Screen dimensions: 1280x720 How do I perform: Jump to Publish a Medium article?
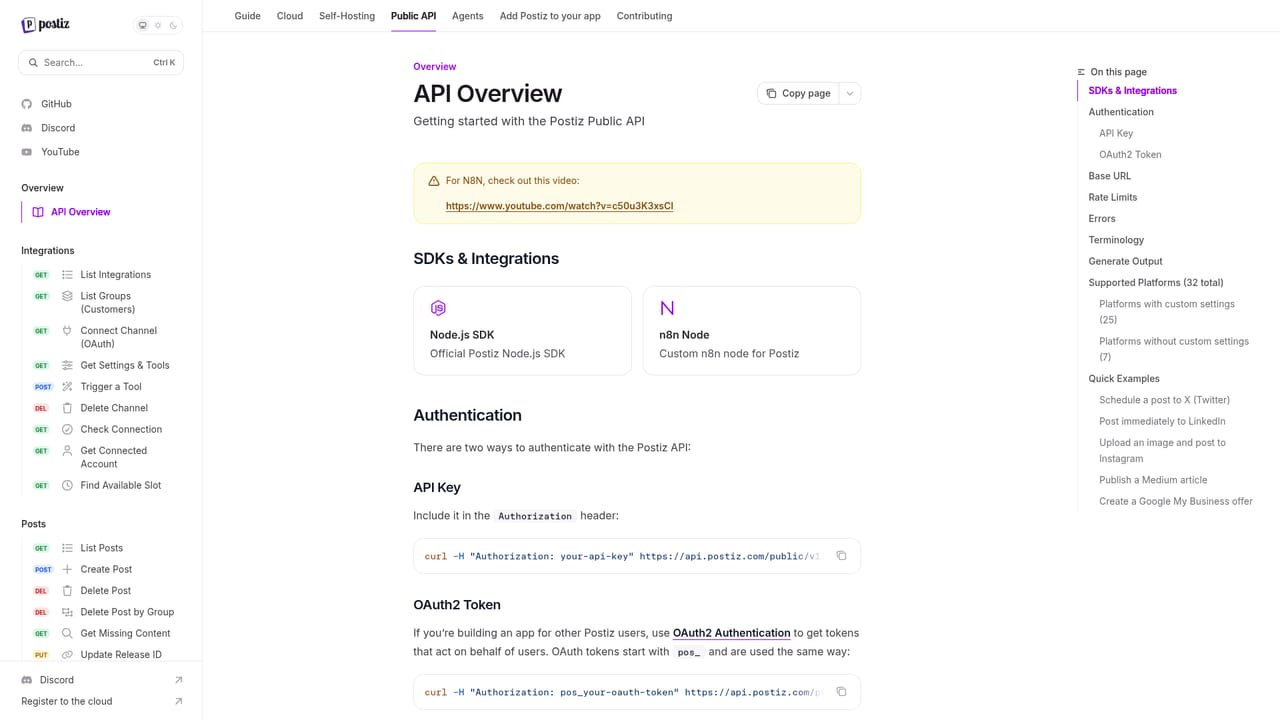[1153, 480]
